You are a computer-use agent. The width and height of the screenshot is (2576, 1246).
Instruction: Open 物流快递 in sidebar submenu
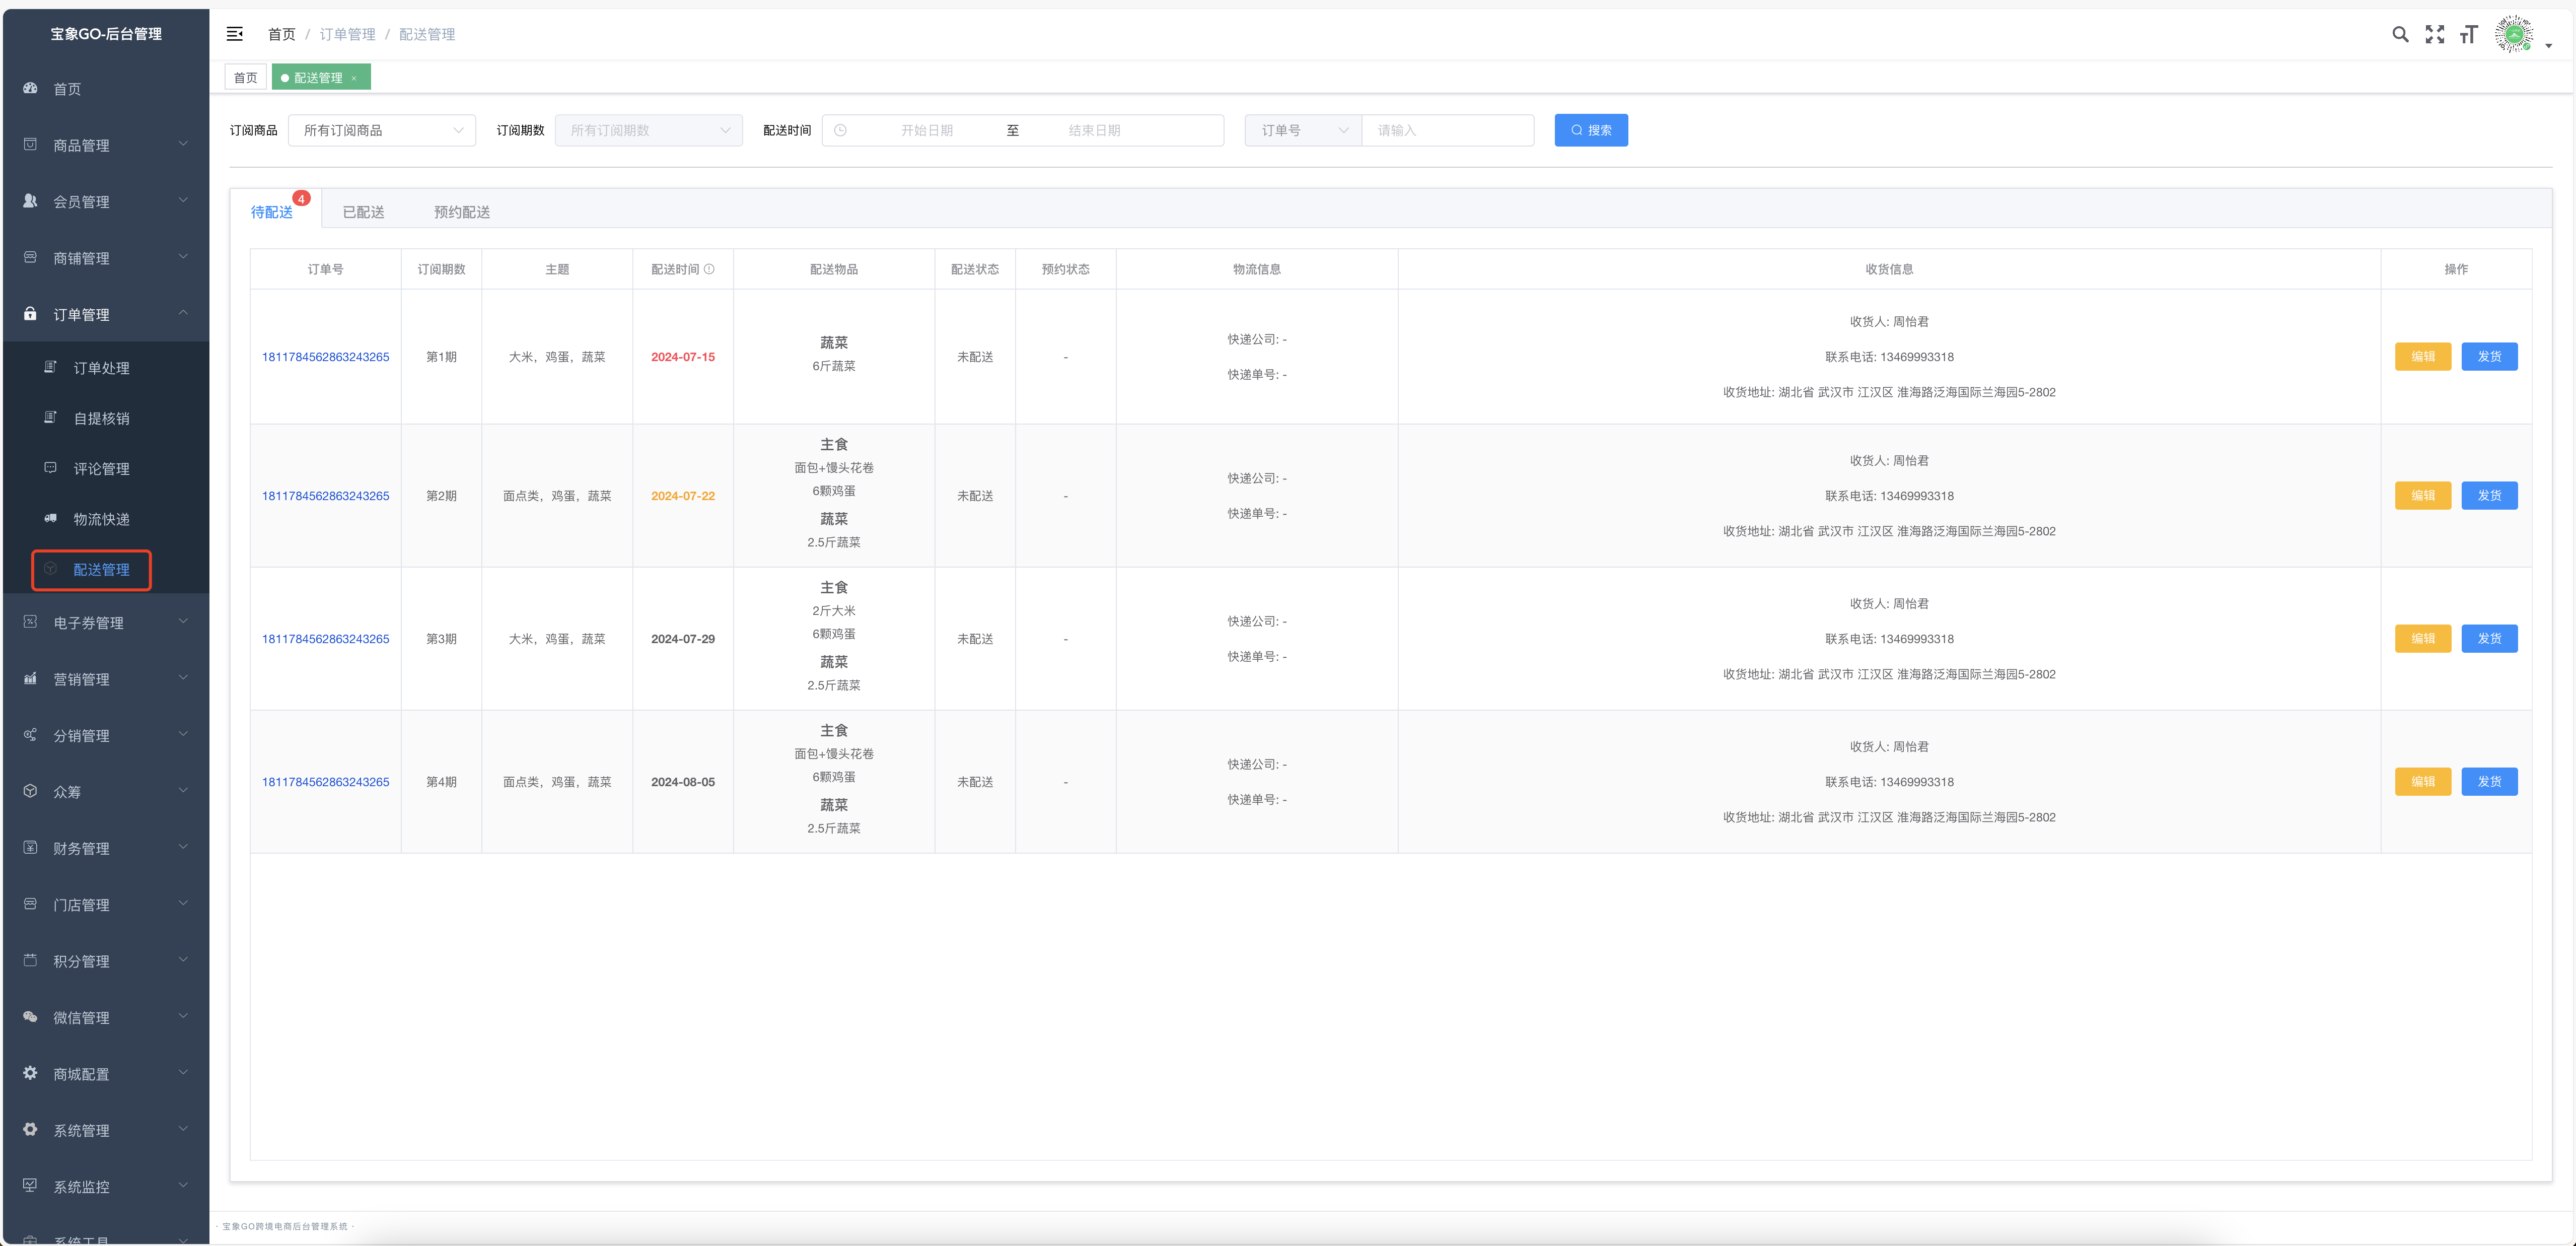point(101,519)
